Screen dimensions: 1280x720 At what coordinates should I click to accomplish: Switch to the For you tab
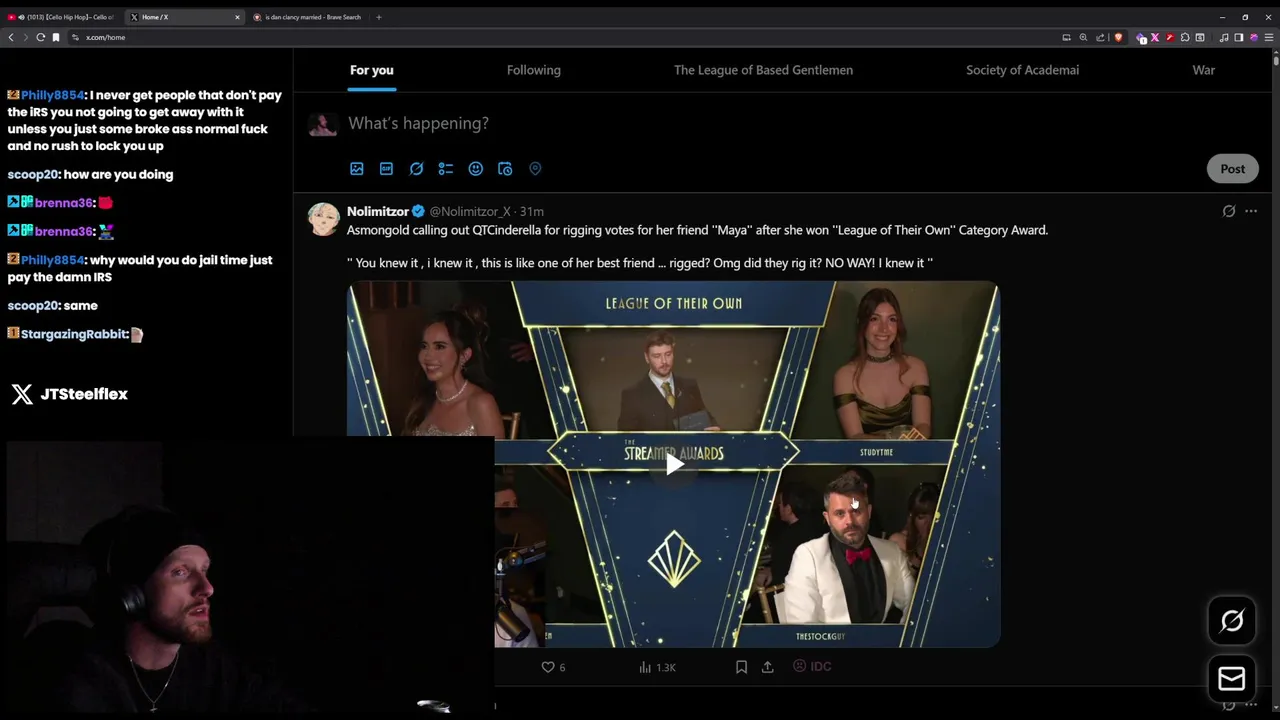[x=371, y=70]
